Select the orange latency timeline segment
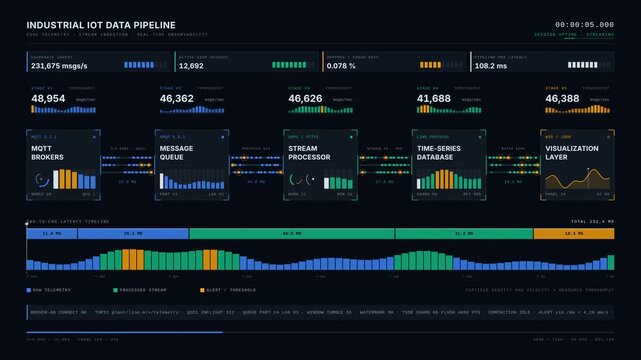The width and height of the screenshot is (641, 360). pos(574,233)
